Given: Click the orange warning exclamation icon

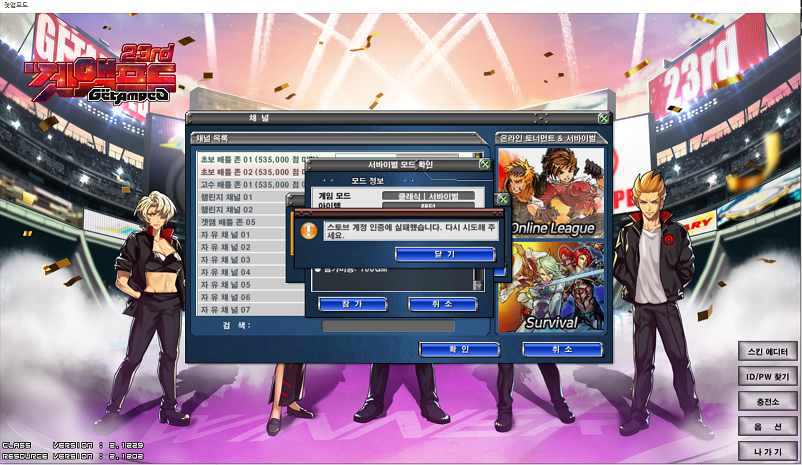Looking at the screenshot, I should point(309,232).
